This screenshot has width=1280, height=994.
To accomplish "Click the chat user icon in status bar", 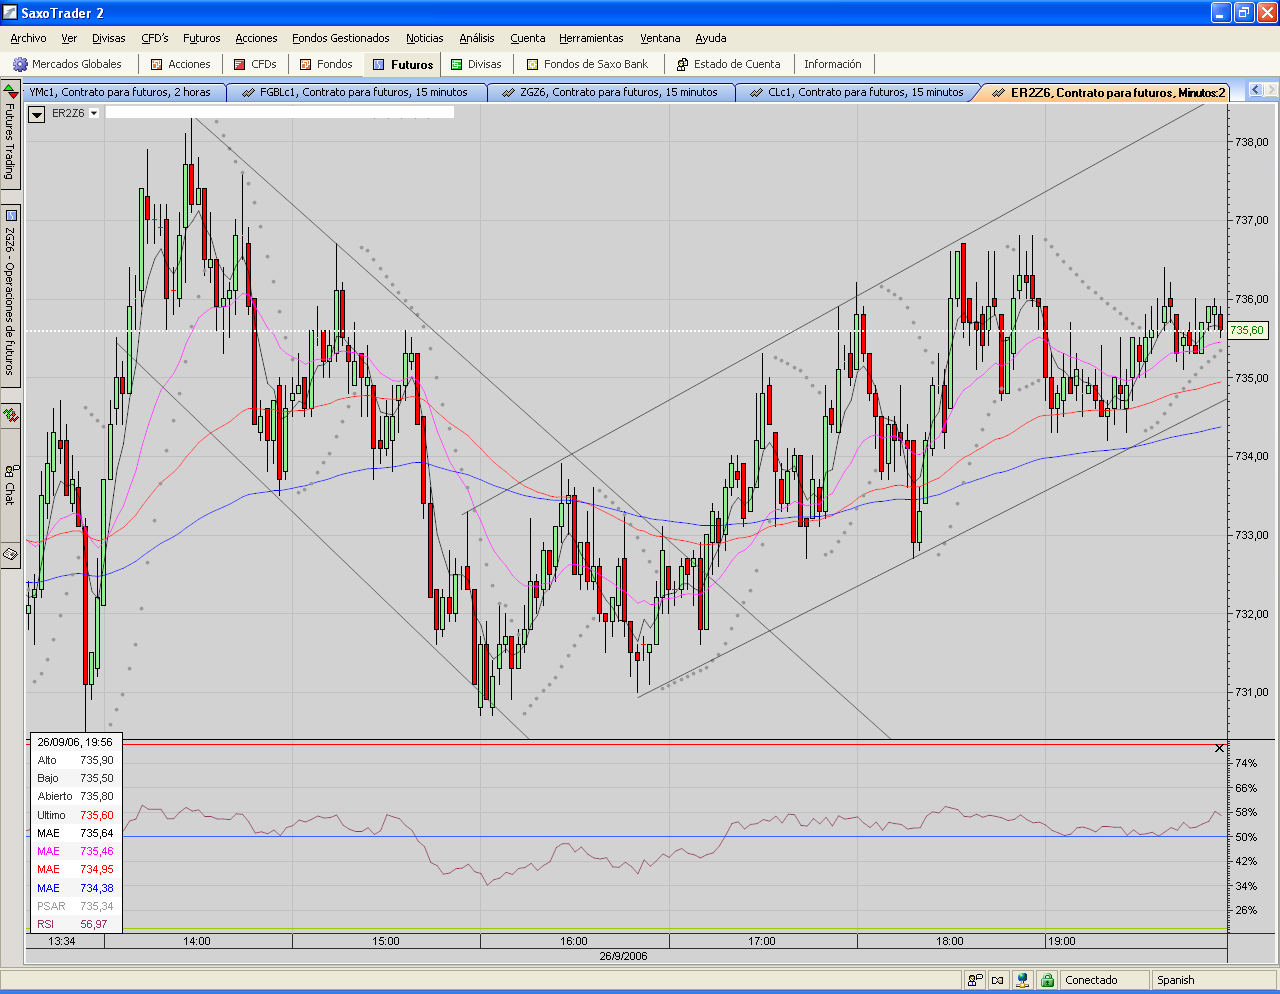I will click(975, 980).
